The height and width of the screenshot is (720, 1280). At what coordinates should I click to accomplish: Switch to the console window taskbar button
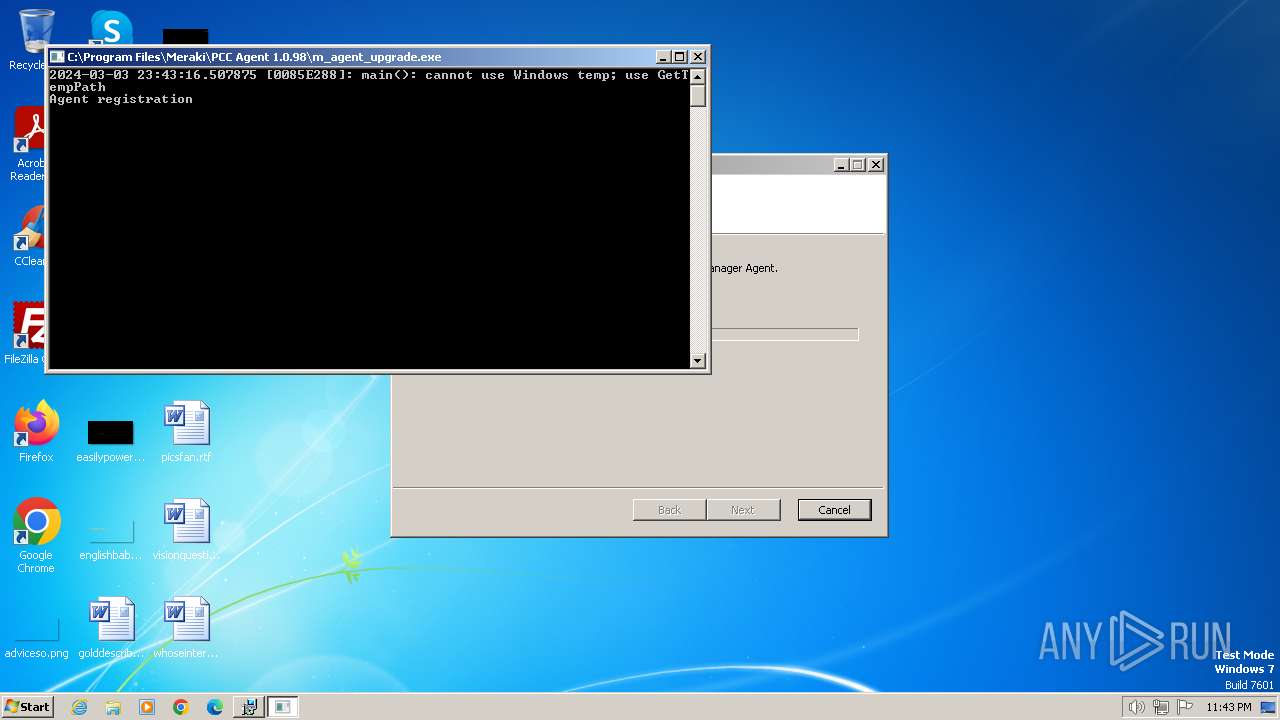(283, 707)
